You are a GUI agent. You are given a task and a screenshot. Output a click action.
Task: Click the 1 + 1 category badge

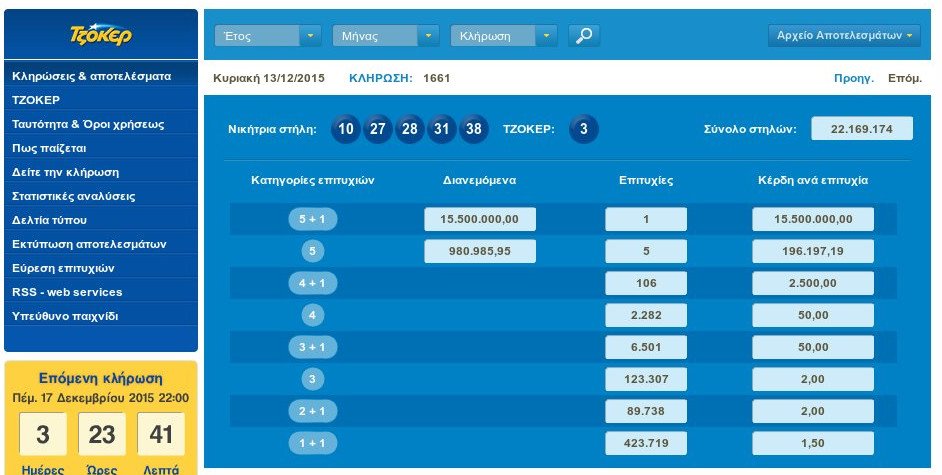312,443
